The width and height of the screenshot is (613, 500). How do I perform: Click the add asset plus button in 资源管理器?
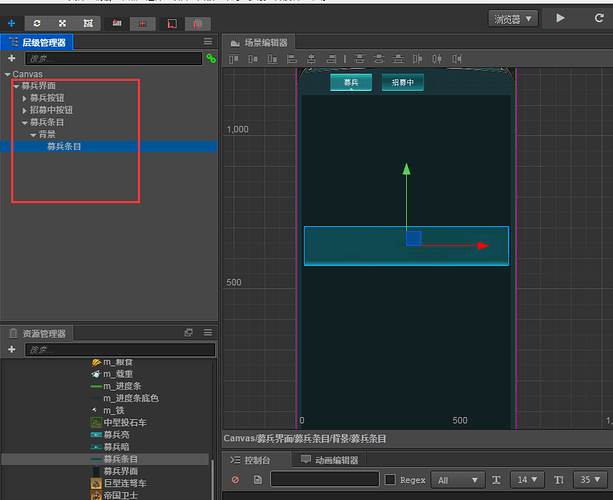point(11,350)
